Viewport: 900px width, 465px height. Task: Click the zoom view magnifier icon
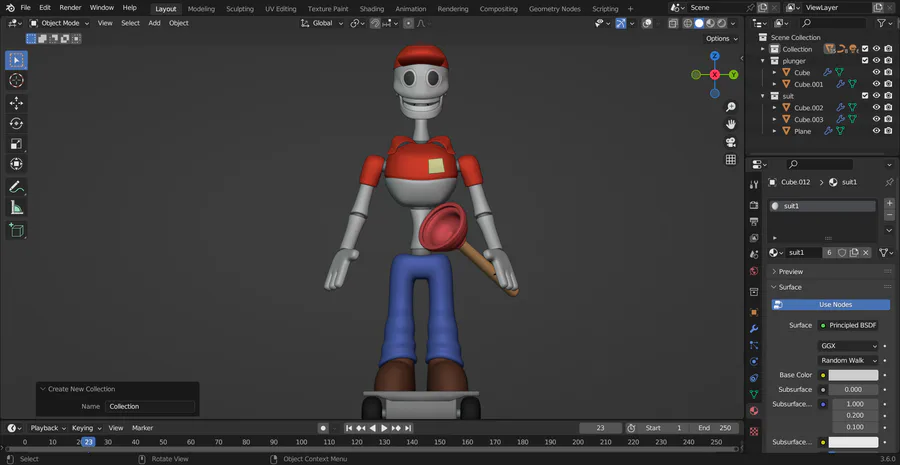731,107
